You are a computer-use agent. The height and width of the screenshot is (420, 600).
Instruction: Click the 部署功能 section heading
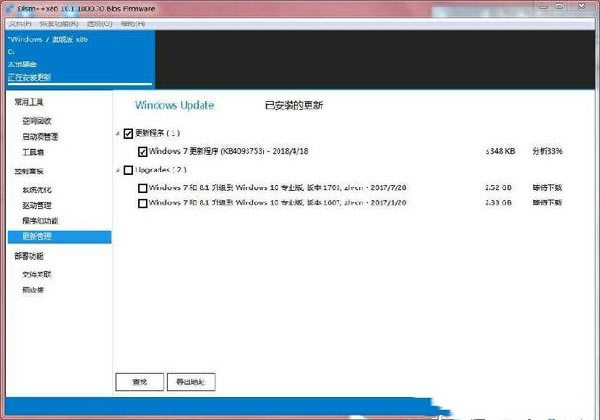click(x=29, y=256)
